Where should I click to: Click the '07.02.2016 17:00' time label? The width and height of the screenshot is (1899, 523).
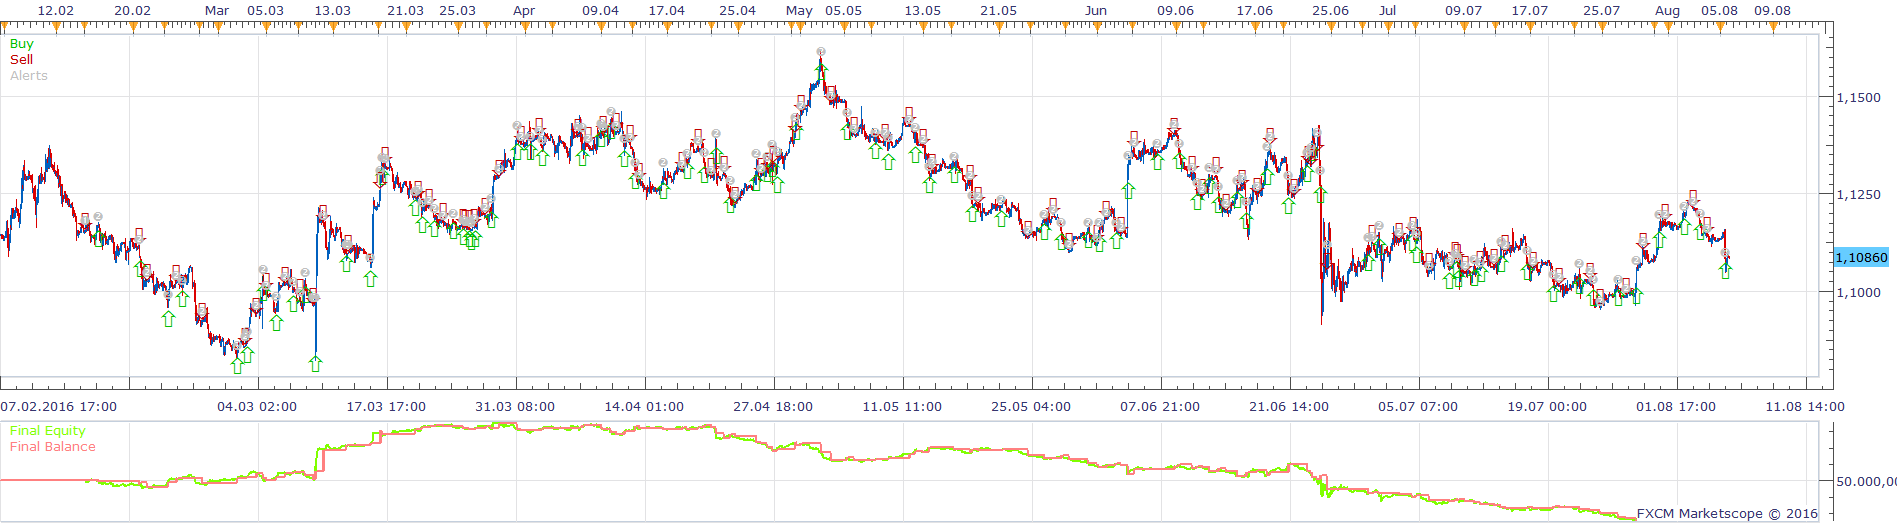coord(58,406)
